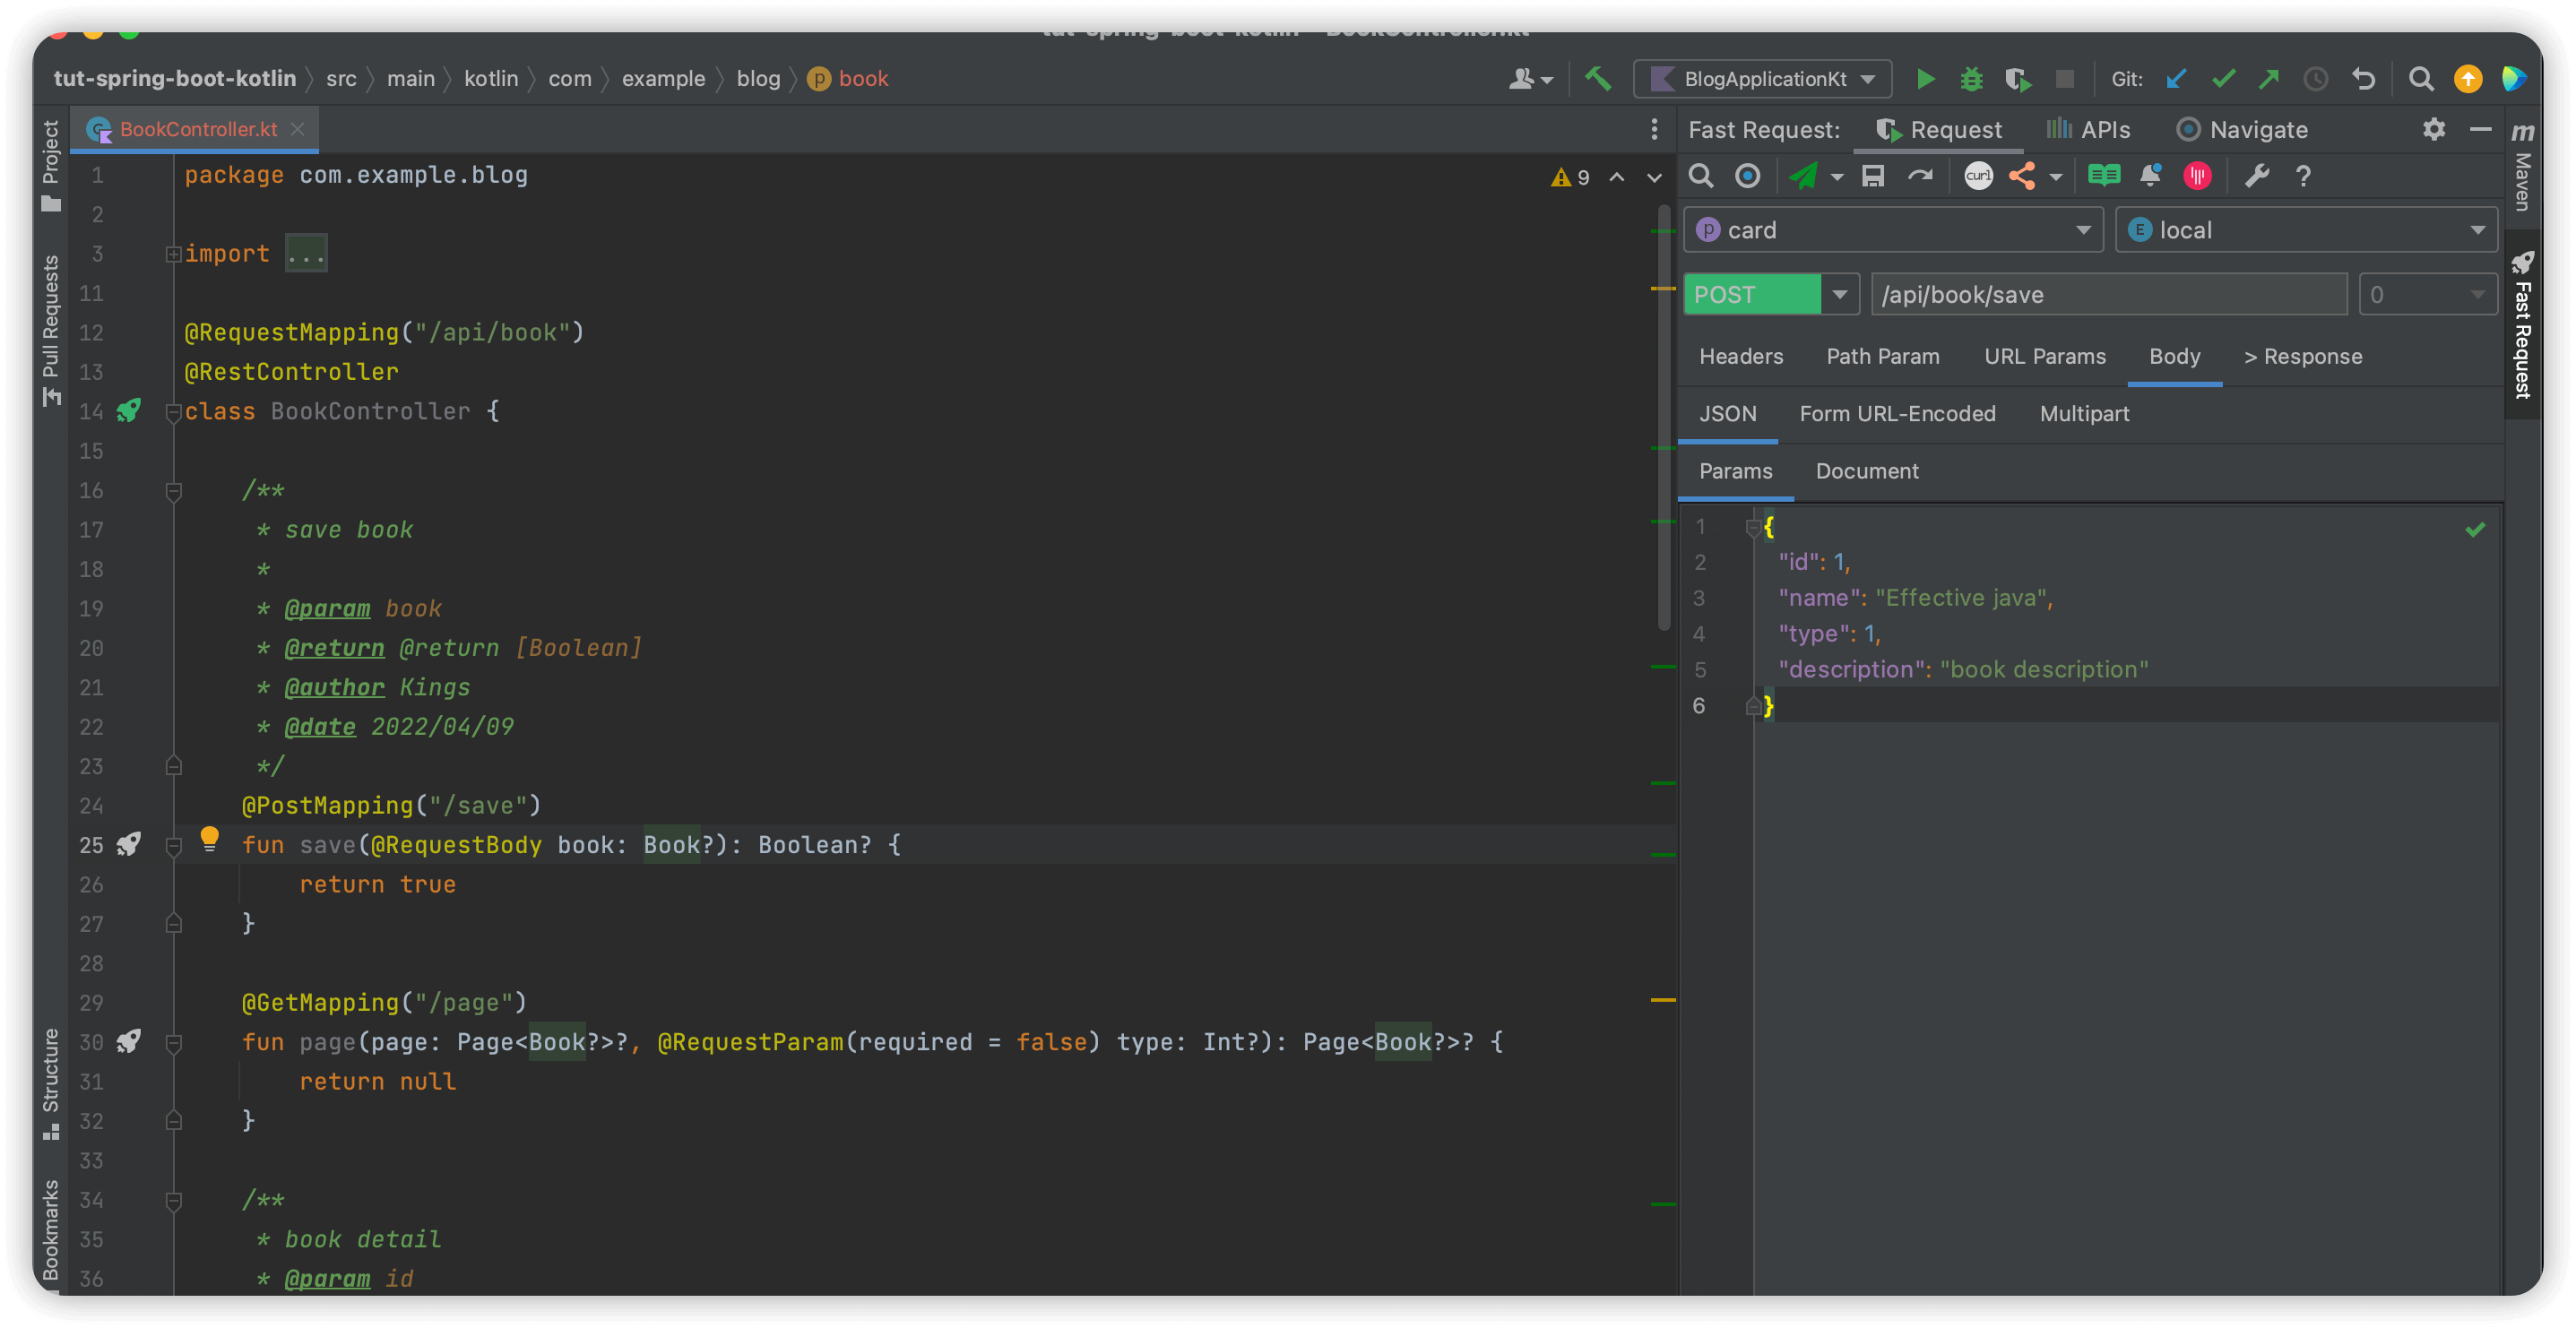Send the request with the green paper plane icon
The height and width of the screenshot is (1328, 2576).
[1806, 175]
